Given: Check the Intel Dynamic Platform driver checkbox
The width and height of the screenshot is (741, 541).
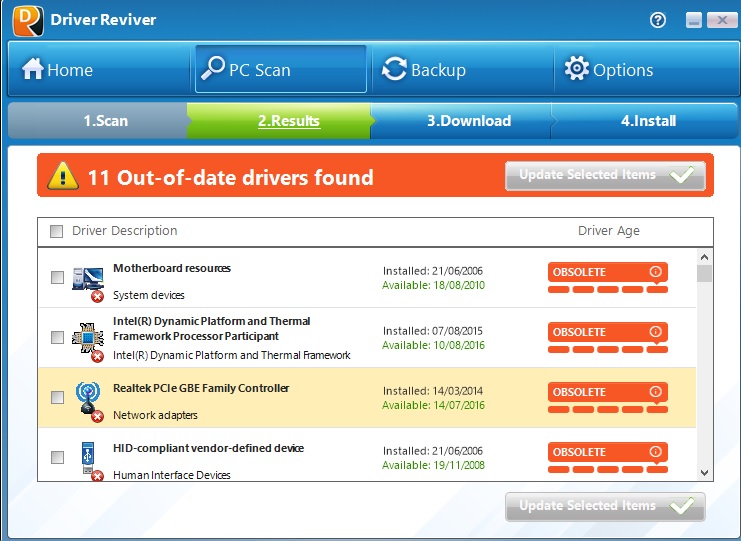Looking at the screenshot, I should (x=57, y=337).
